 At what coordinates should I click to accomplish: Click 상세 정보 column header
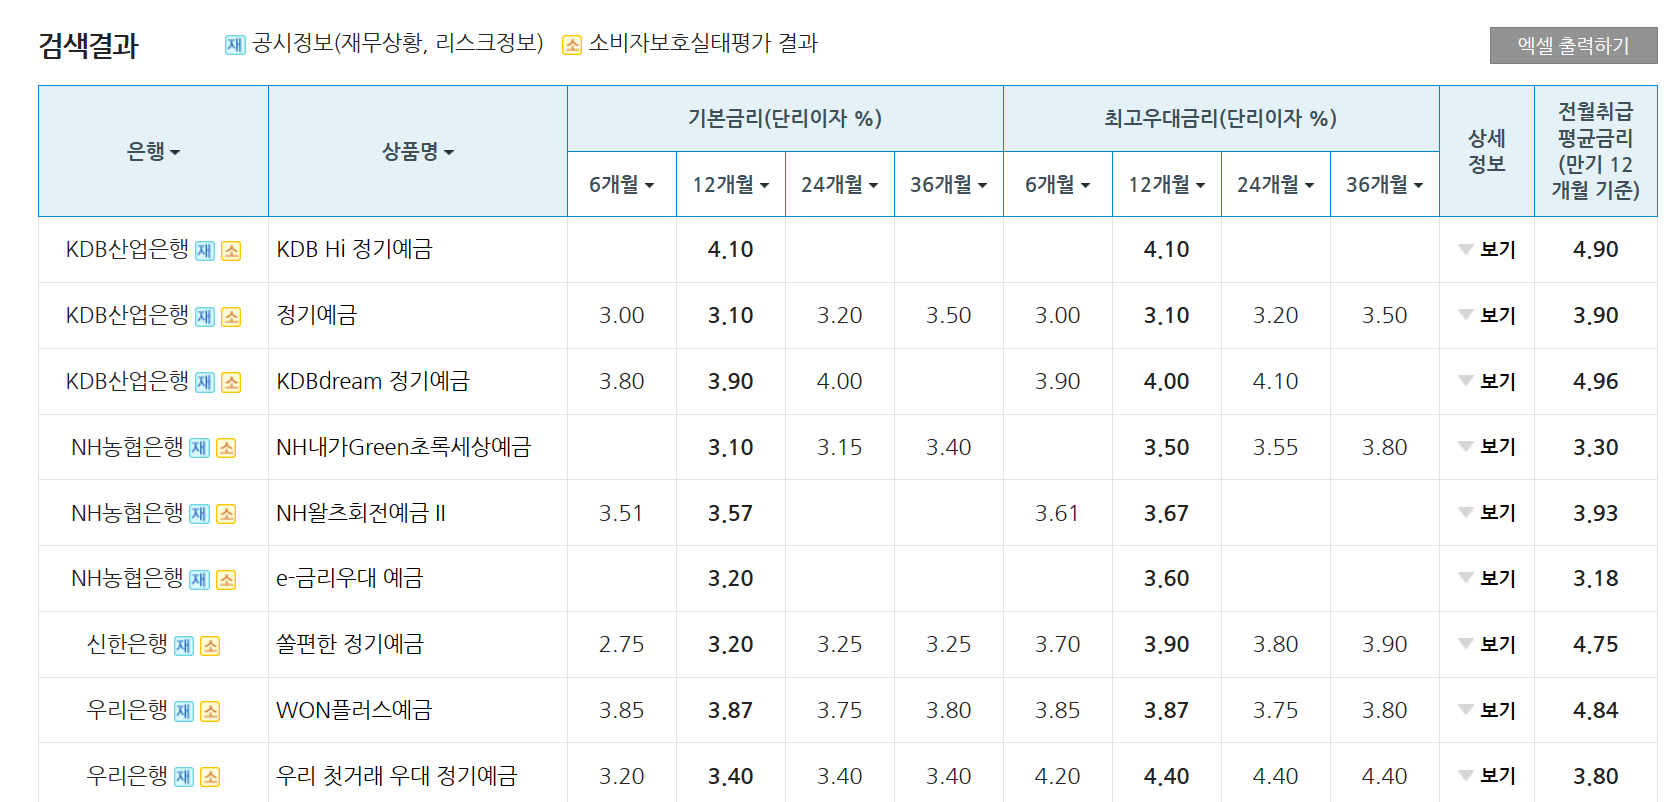click(x=1486, y=151)
